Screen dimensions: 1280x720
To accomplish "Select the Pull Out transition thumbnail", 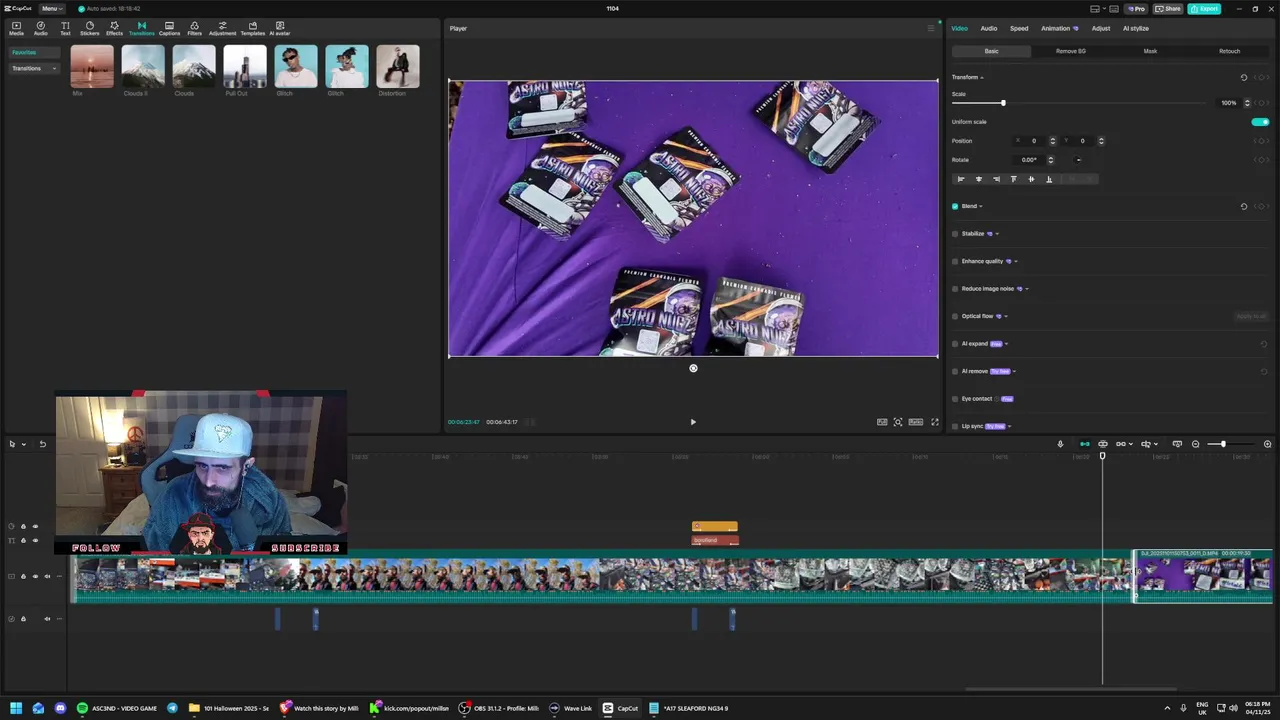I will click(245, 66).
